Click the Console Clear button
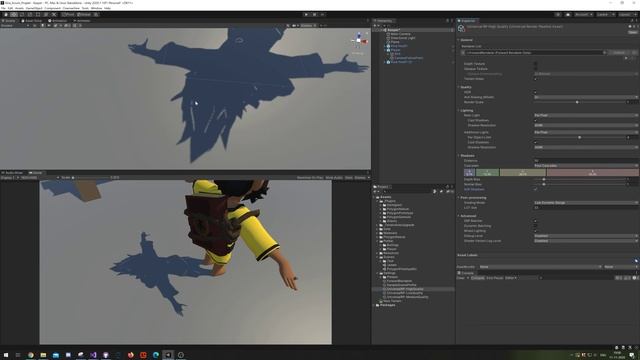The height and width of the screenshot is (360, 640). coord(460,278)
